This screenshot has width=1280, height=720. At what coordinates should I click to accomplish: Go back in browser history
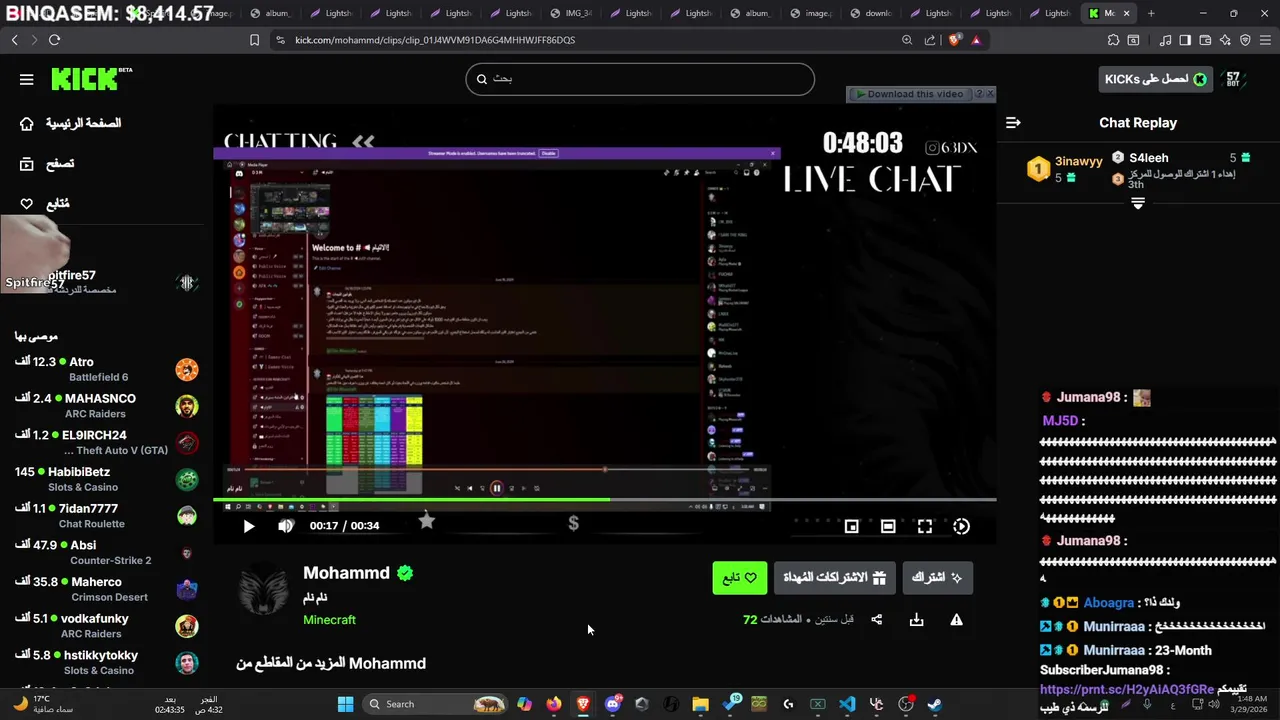(14, 40)
